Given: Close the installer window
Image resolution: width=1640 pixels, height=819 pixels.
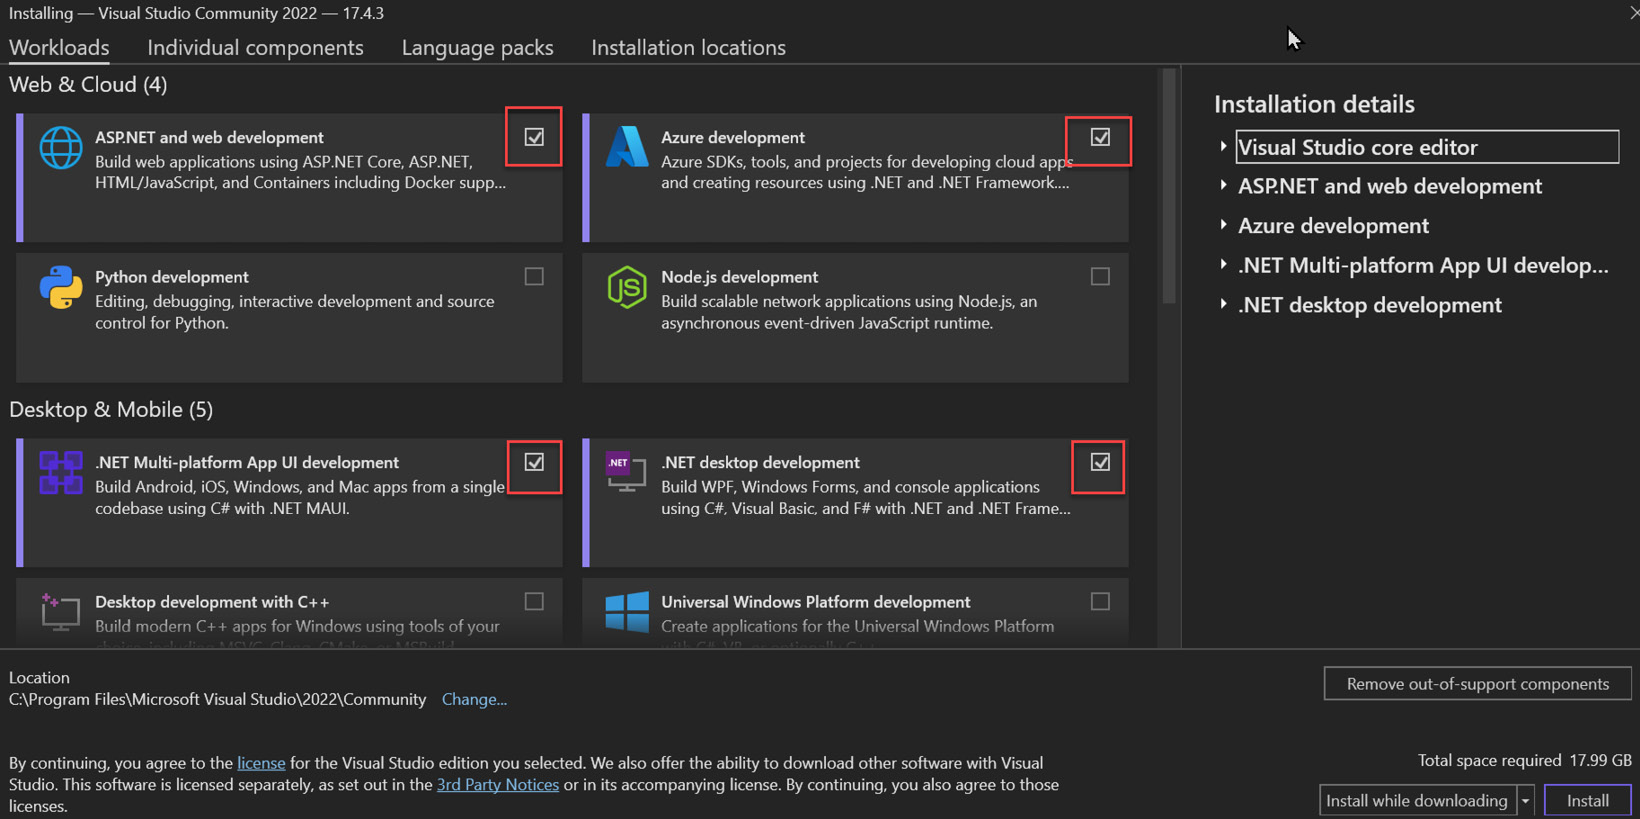Looking at the screenshot, I should point(1633,13).
